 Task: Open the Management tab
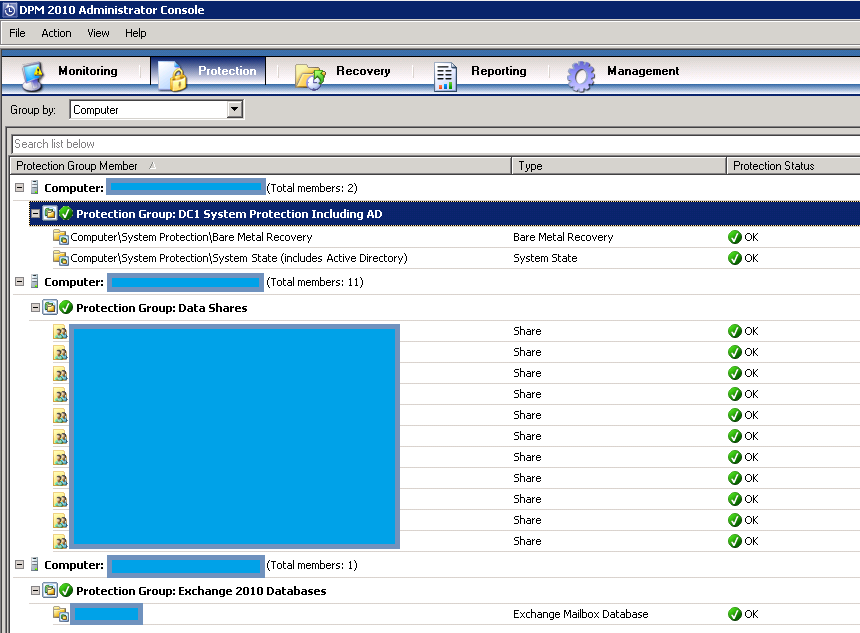(623, 73)
